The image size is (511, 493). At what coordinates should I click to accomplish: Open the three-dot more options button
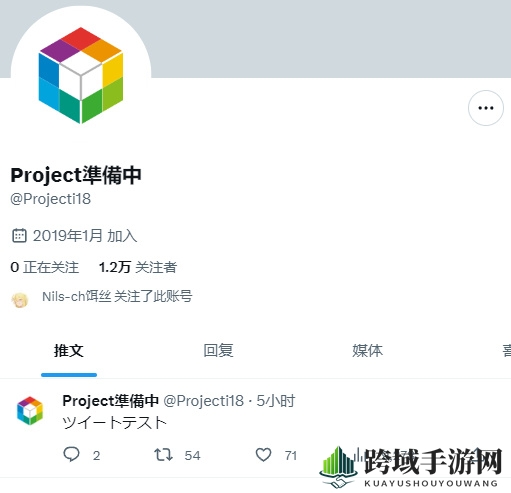486,108
